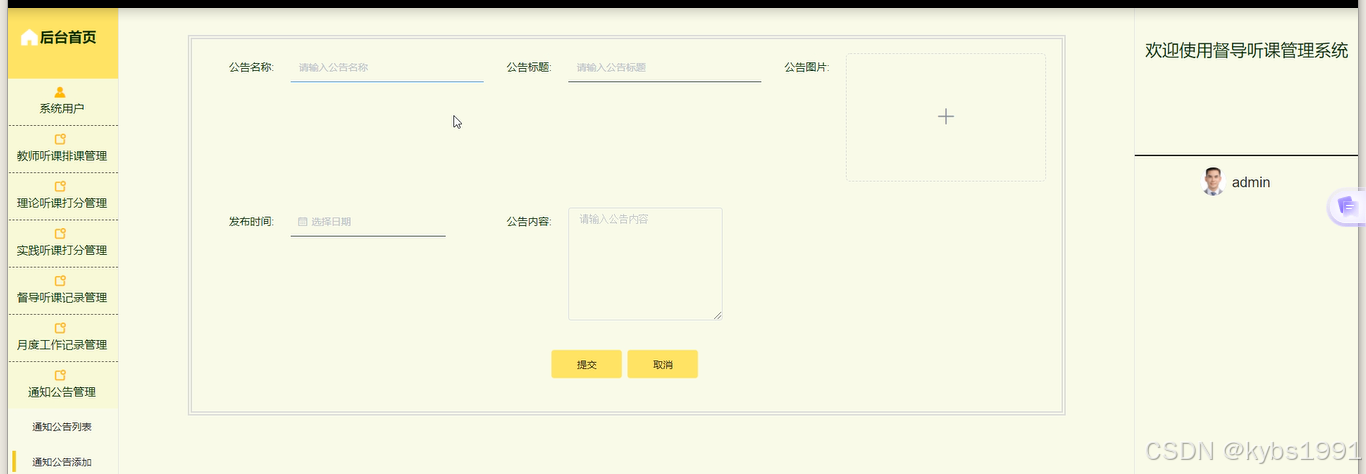The image size is (1366, 474).
Task: Click the icon above 月度工作记录管理
Action: [61, 327]
